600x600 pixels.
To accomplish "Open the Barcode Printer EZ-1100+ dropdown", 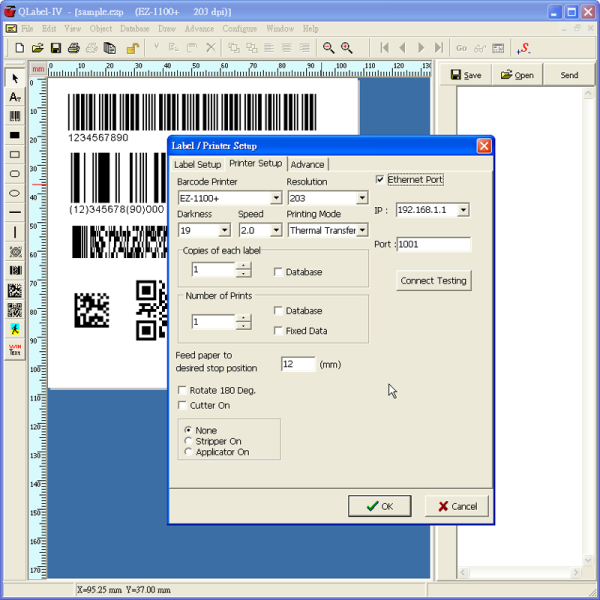I will 276,198.
